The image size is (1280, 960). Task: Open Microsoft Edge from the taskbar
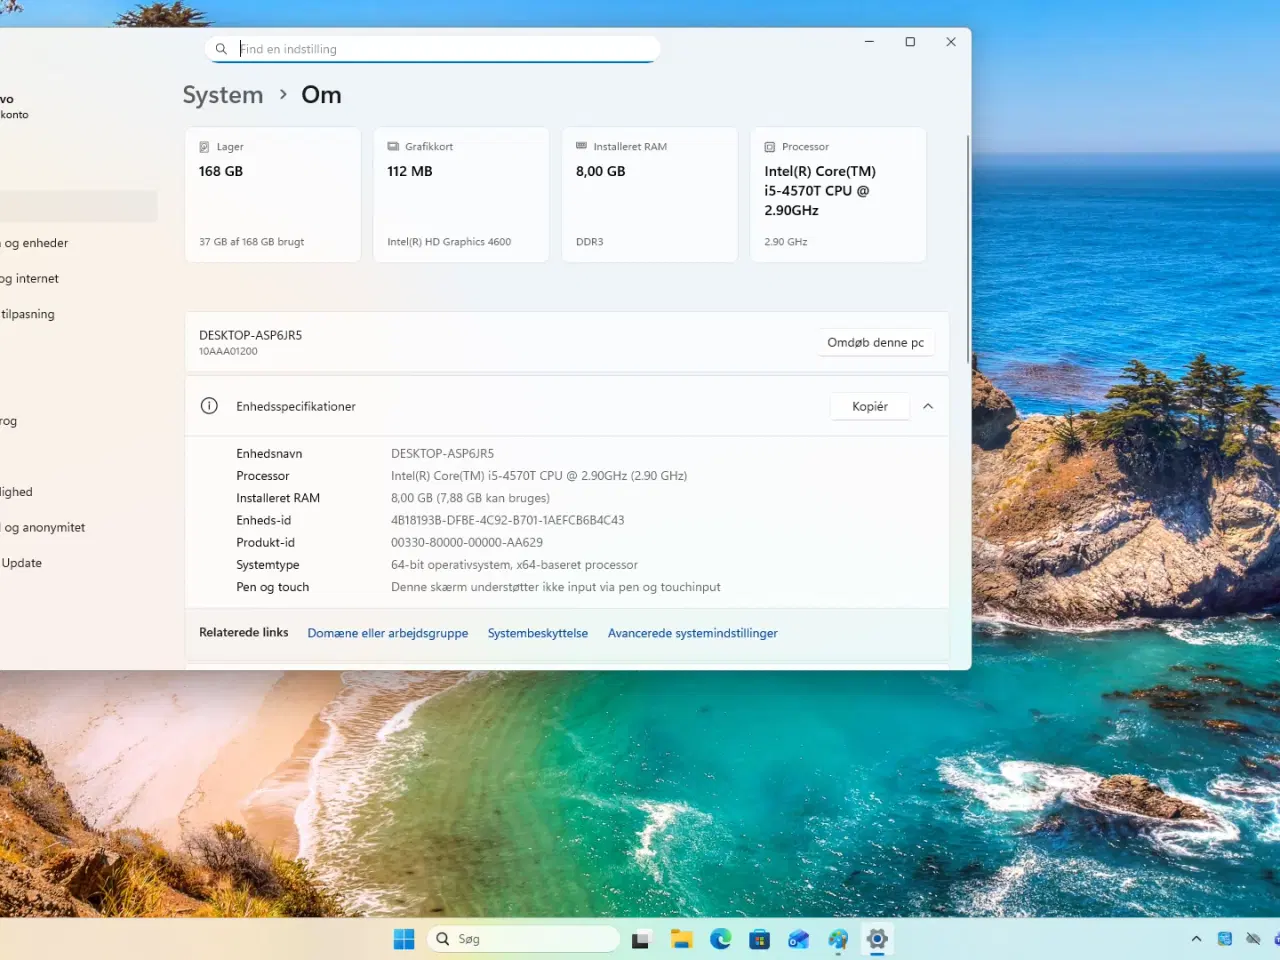[x=720, y=939]
